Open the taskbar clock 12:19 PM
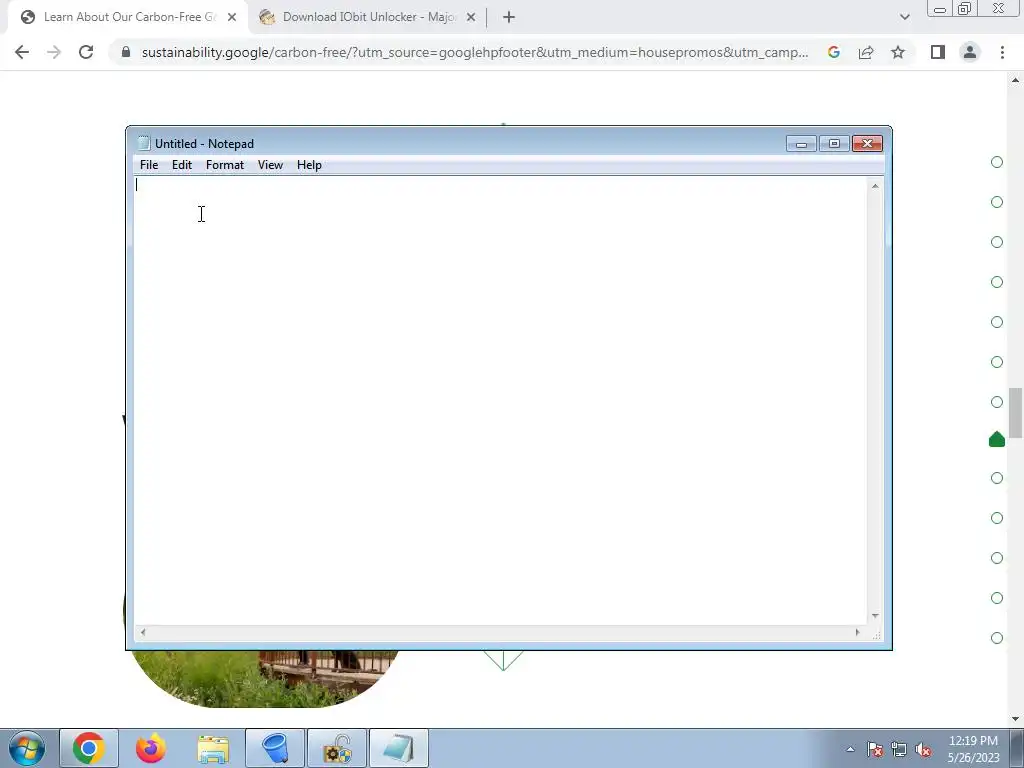The image size is (1024, 768). coord(973,749)
